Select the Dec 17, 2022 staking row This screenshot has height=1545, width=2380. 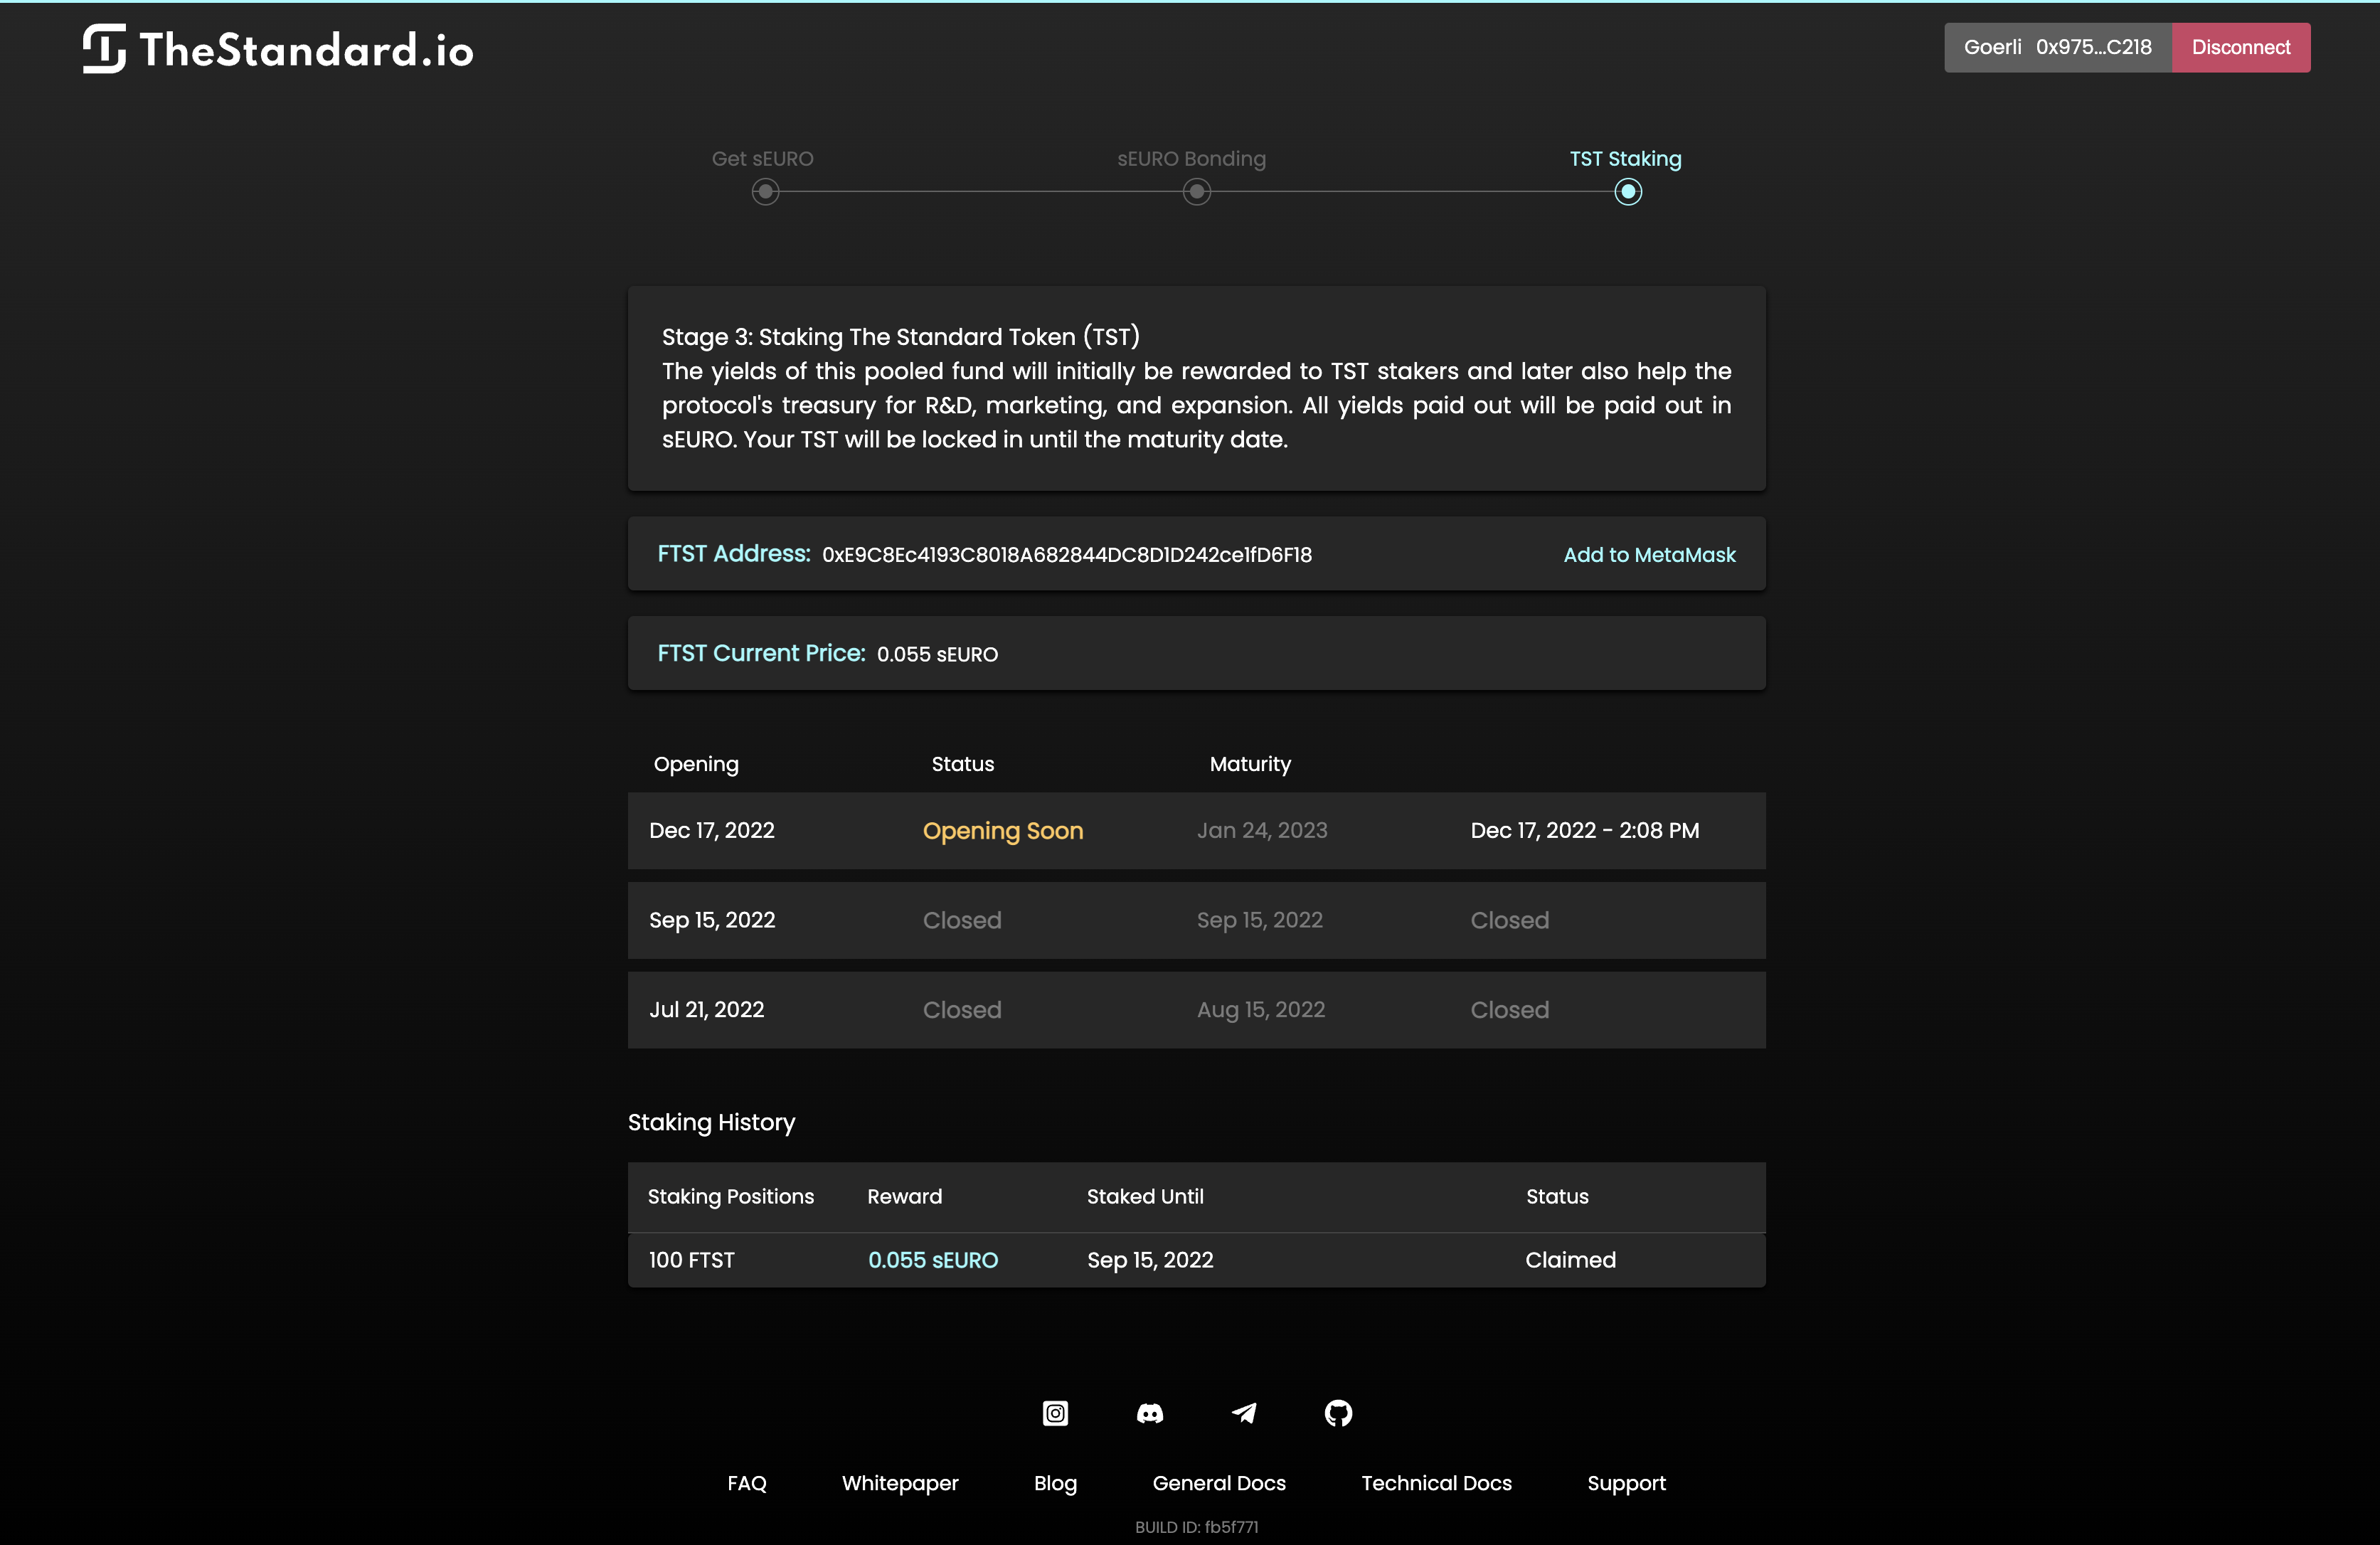tap(1196, 831)
